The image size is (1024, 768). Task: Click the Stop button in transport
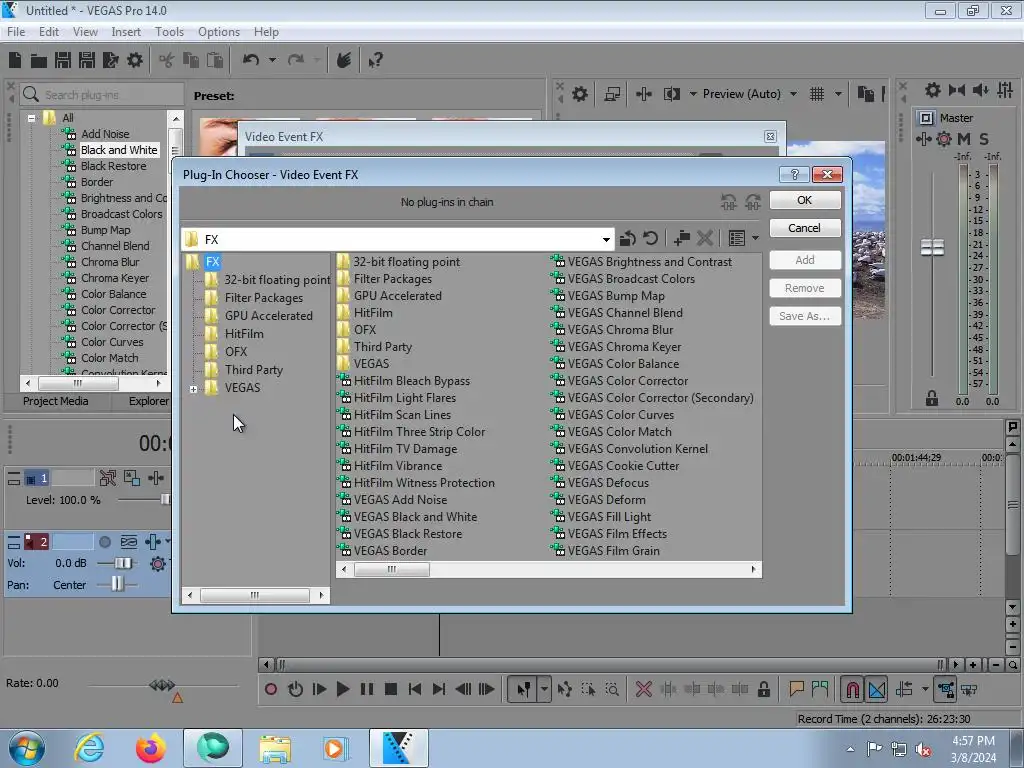pyautogui.click(x=391, y=689)
